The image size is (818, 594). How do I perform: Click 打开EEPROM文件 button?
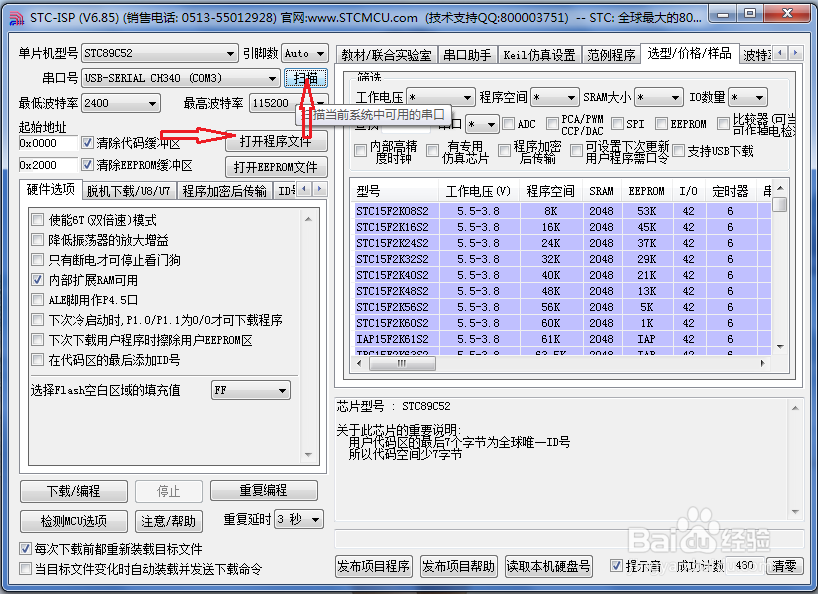click(276, 167)
